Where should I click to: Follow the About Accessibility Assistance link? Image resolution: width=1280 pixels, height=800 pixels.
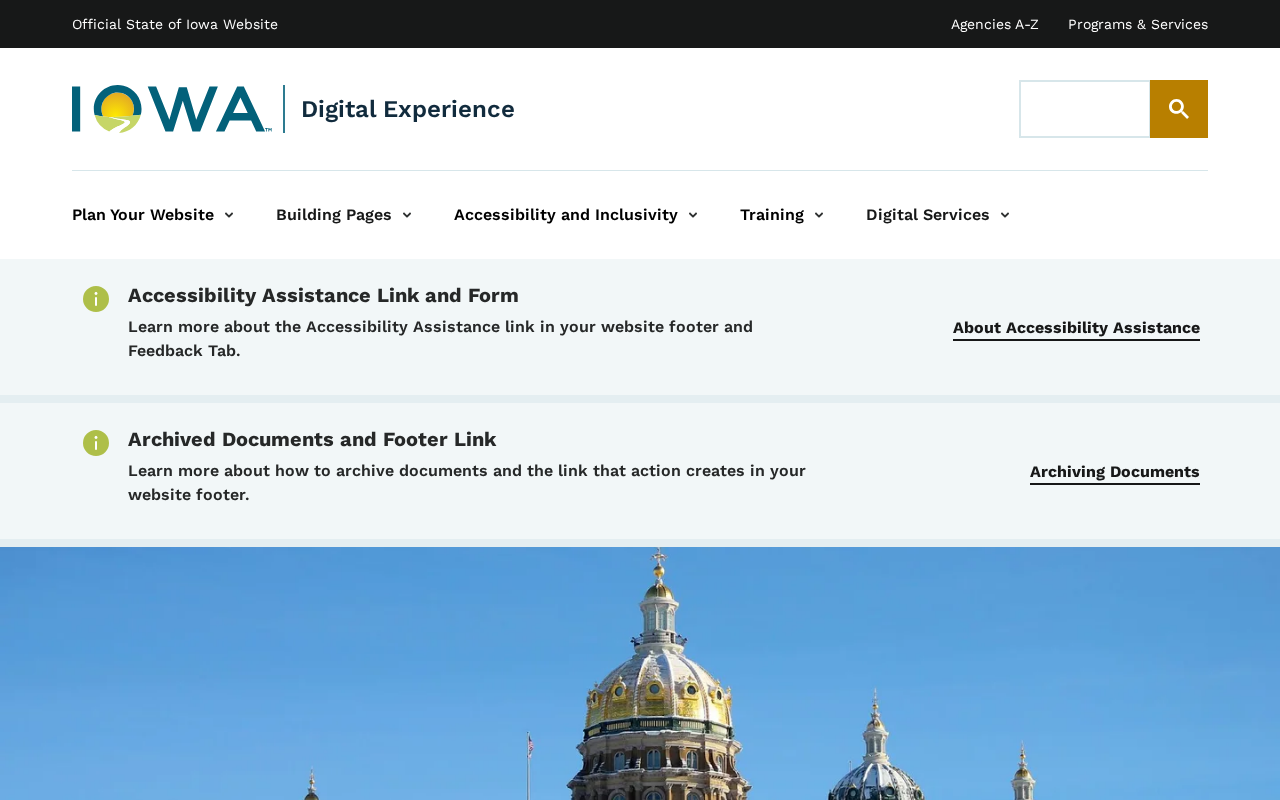click(1076, 328)
